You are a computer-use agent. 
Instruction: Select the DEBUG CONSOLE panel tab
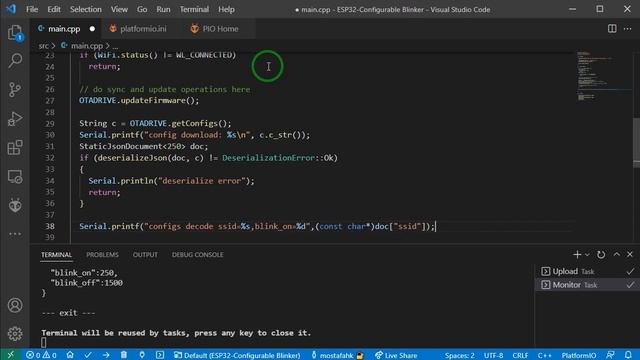click(198, 255)
